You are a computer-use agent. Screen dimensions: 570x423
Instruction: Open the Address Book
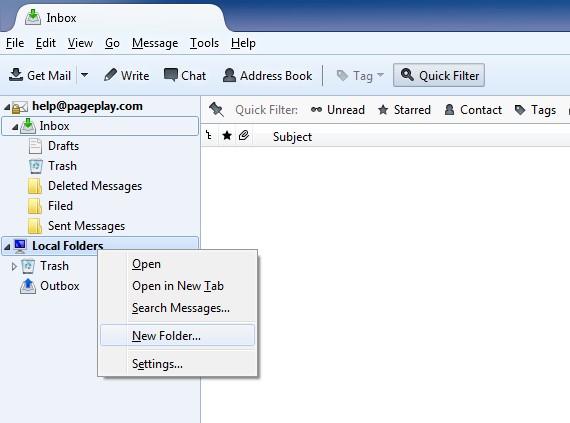coord(267,76)
